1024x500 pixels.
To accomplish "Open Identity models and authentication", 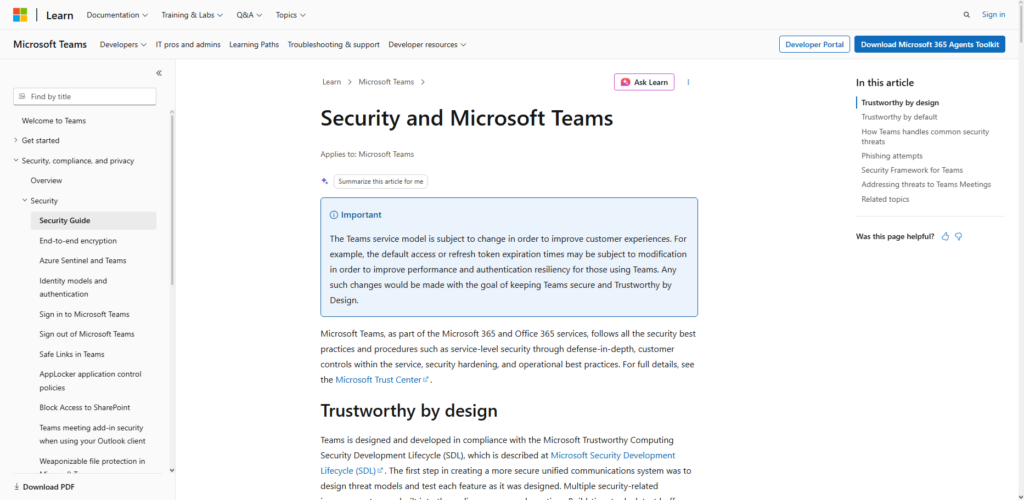I will (73, 287).
